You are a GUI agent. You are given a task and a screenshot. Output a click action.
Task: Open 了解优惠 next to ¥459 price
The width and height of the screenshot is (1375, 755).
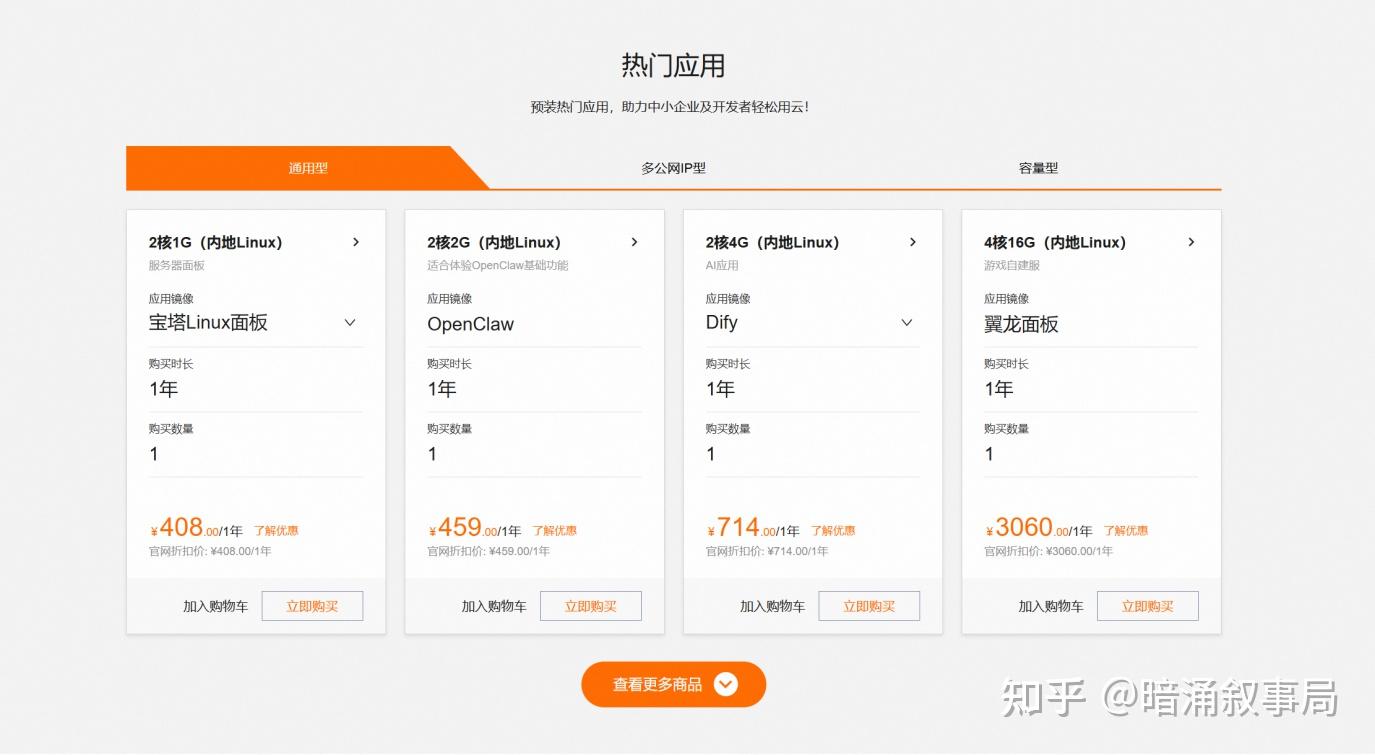[x=554, y=531]
